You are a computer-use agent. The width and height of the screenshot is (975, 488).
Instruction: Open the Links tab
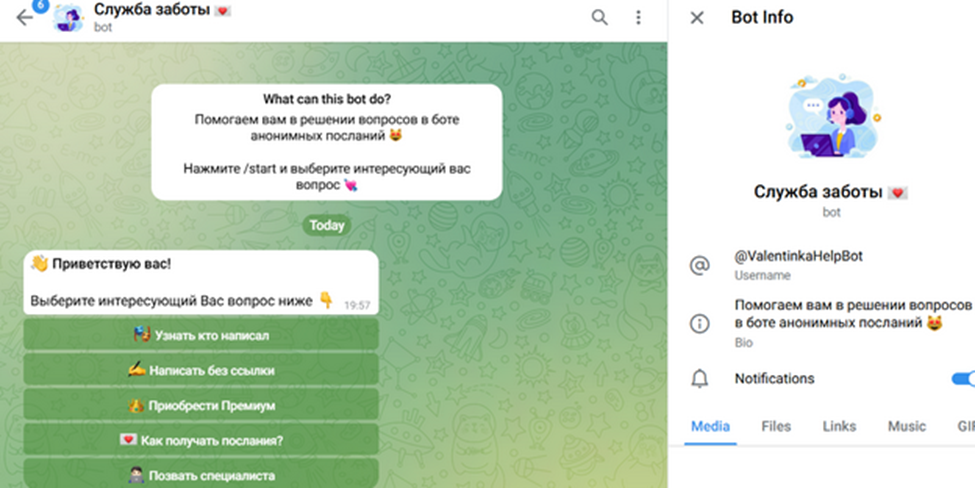pos(839,426)
